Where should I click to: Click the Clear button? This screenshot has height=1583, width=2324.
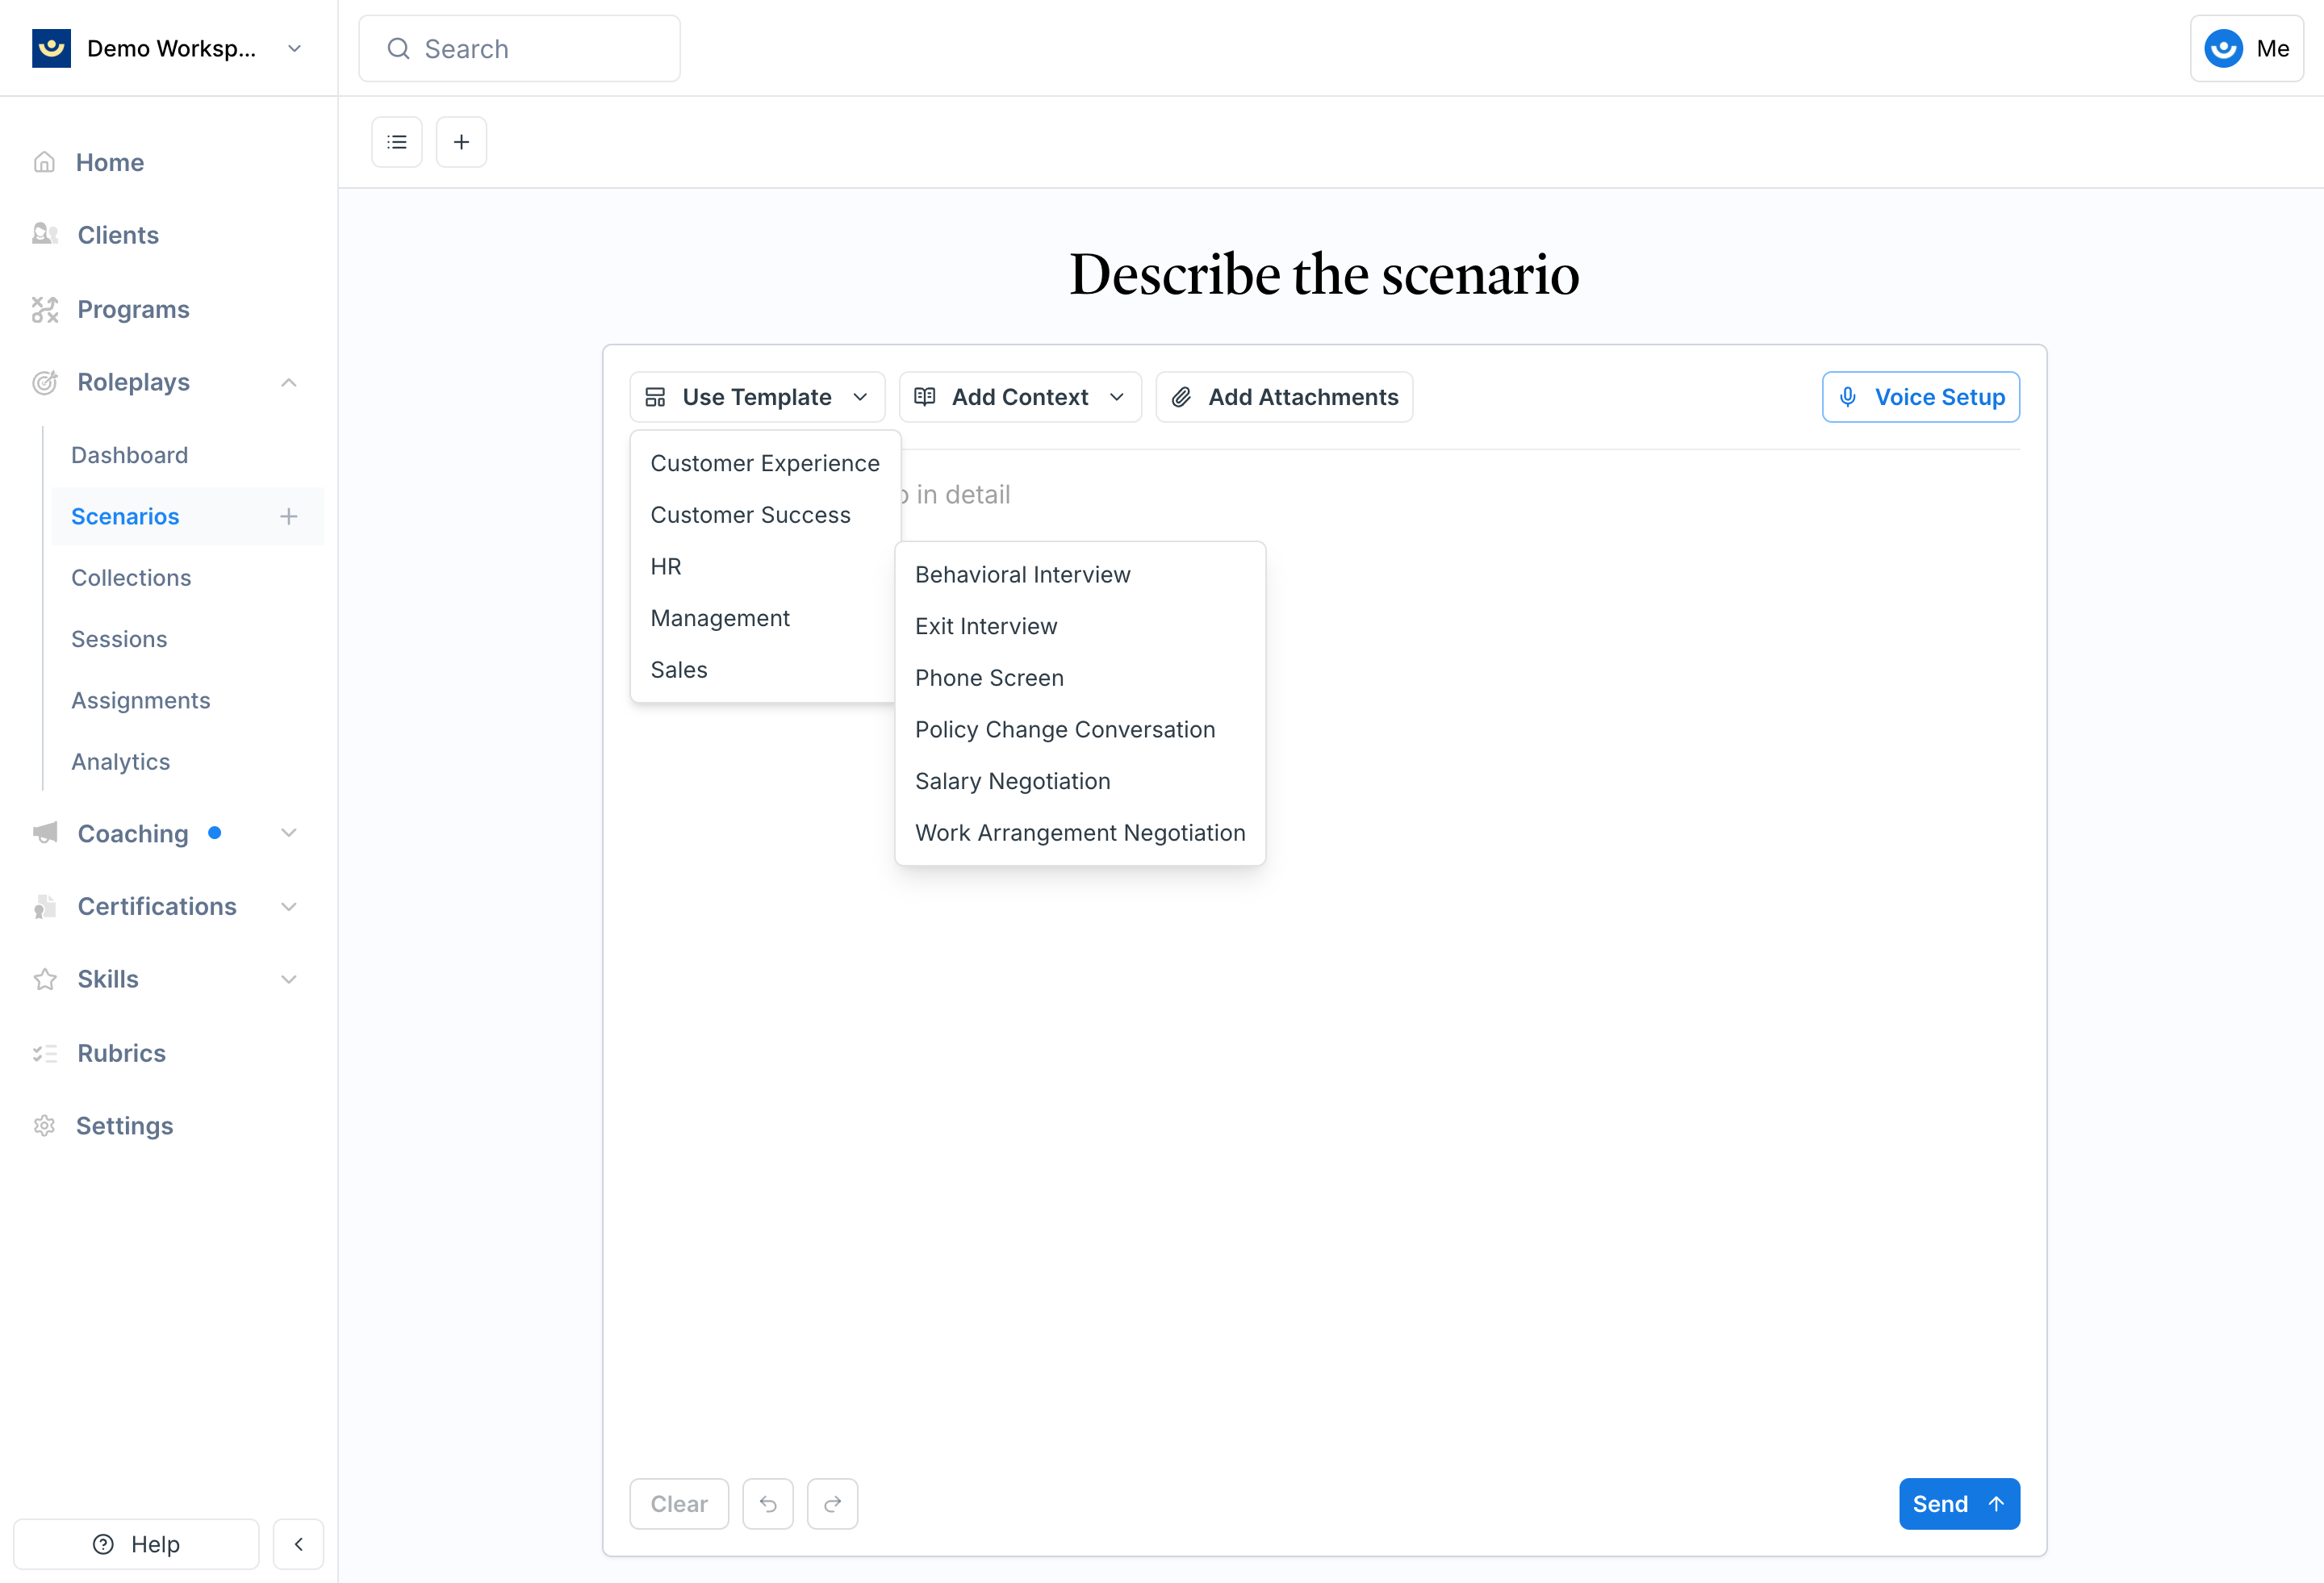click(x=678, y=1503)
